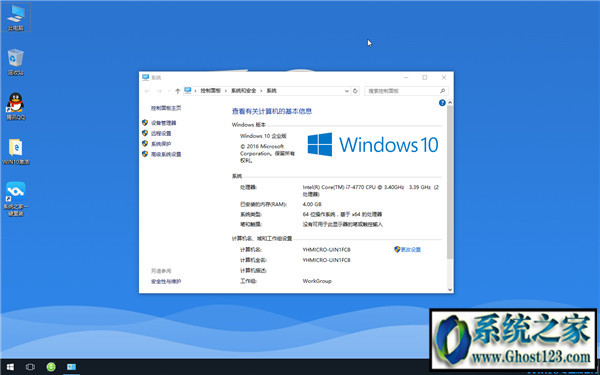Click the 查看有关计算机的基本信息 heading

[272, 111]
